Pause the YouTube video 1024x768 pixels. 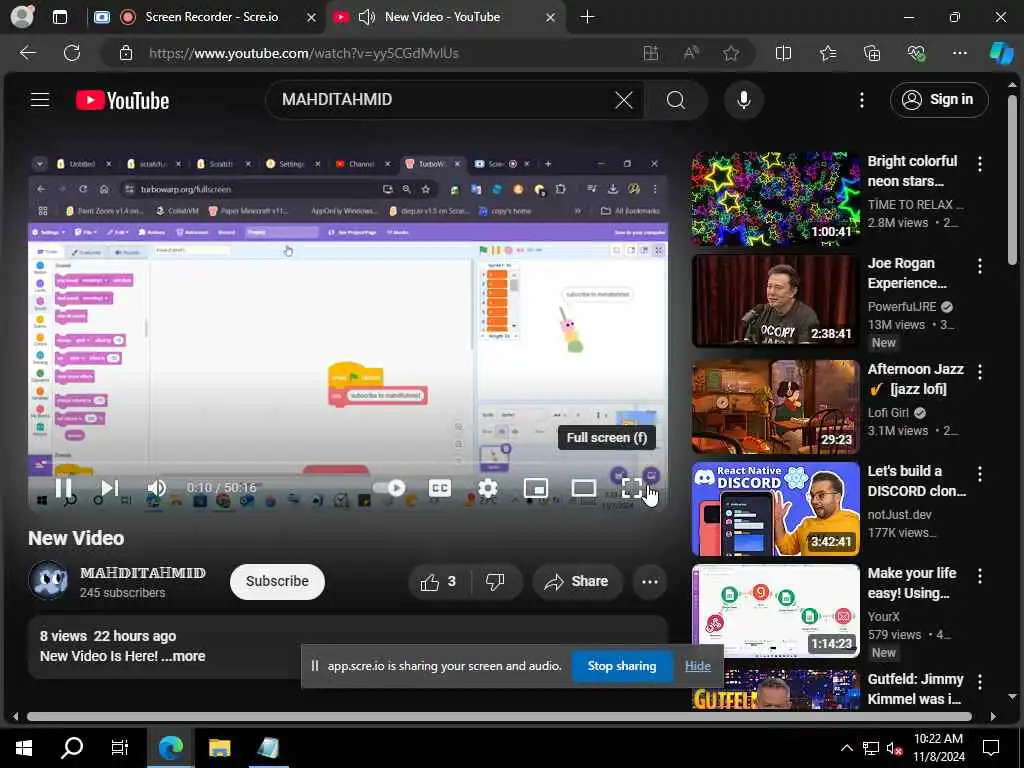click(63, 488)
